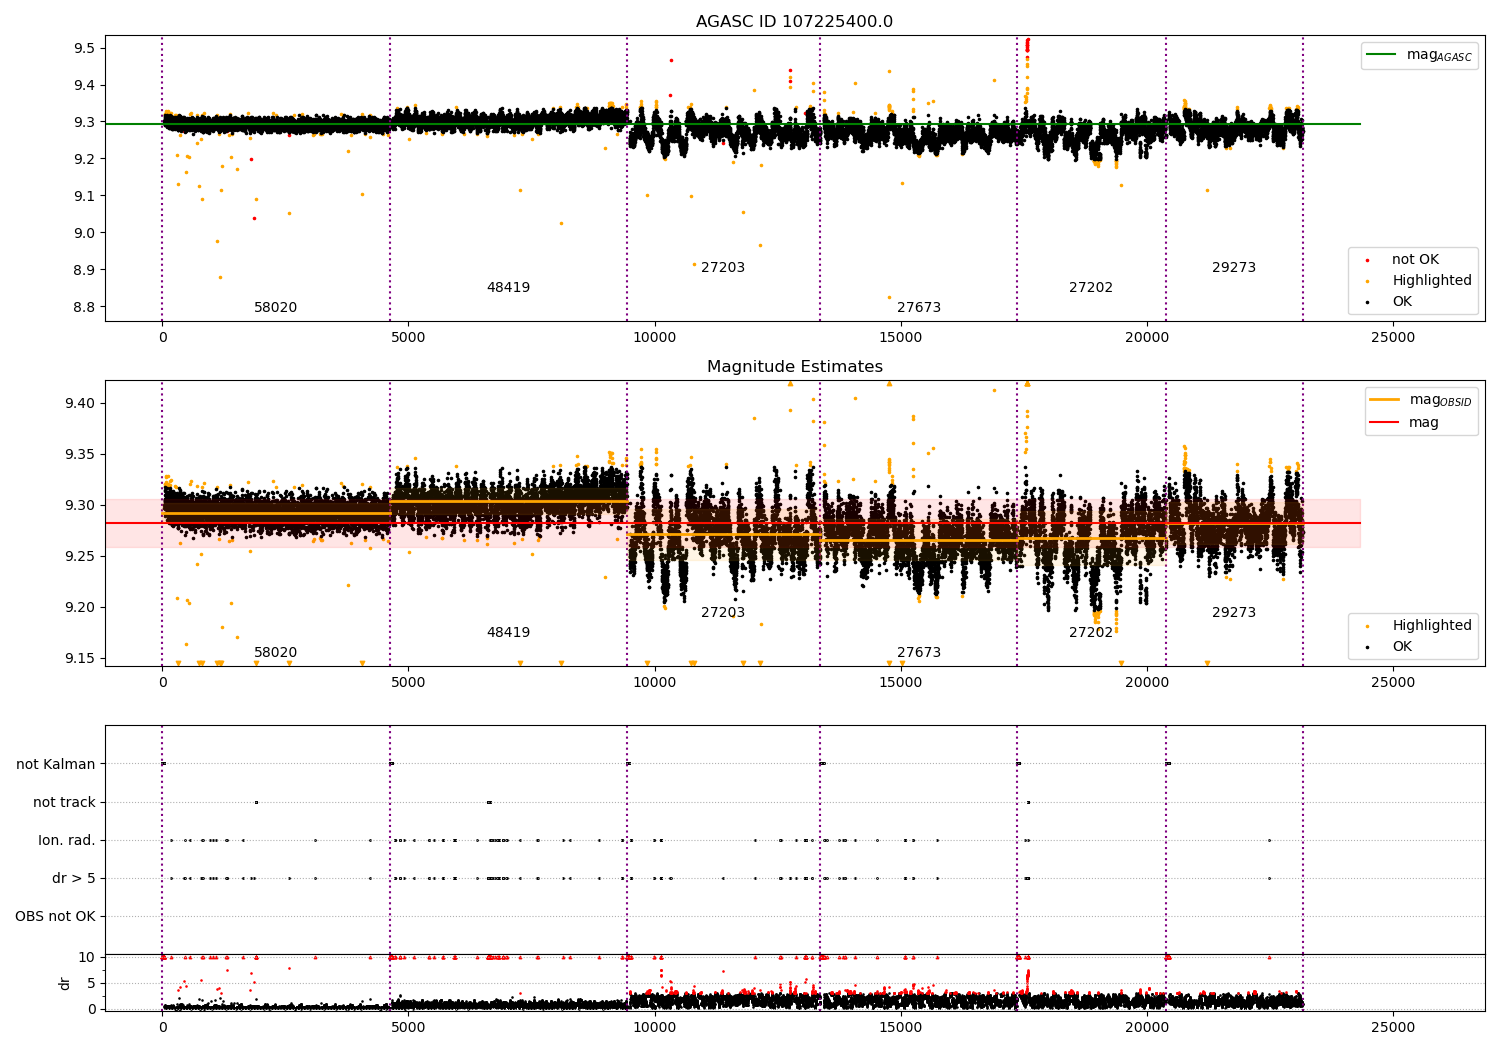The image size is (1500, 1050).
Task: Click the 'not Kalman' row label
Action: click(x=56, y=765)
